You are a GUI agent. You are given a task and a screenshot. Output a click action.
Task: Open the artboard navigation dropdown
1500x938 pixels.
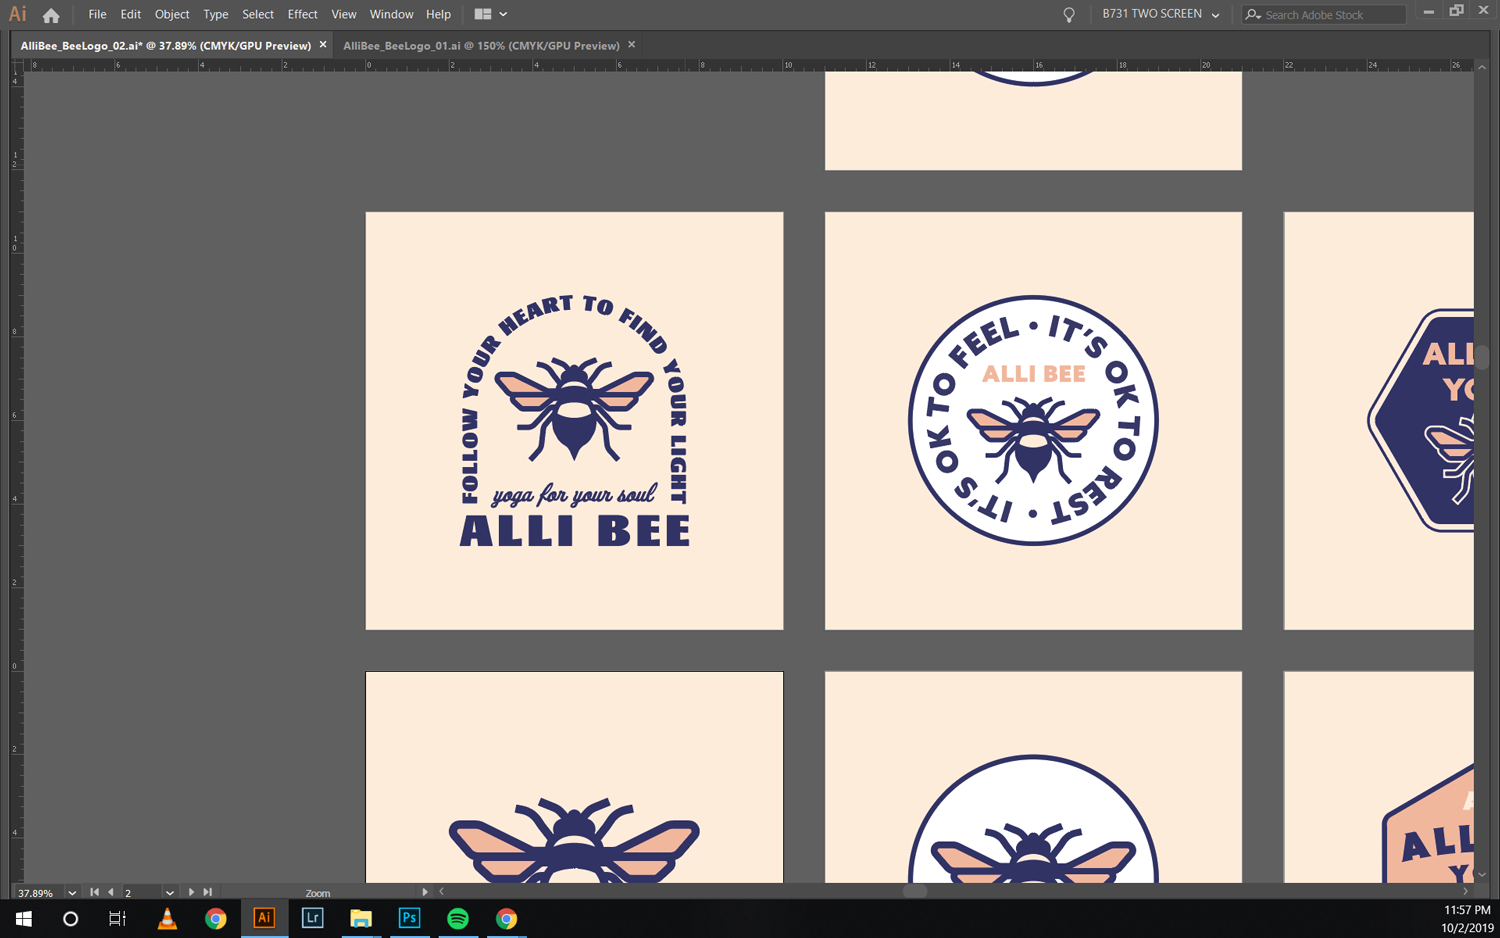tap(170, 893)
